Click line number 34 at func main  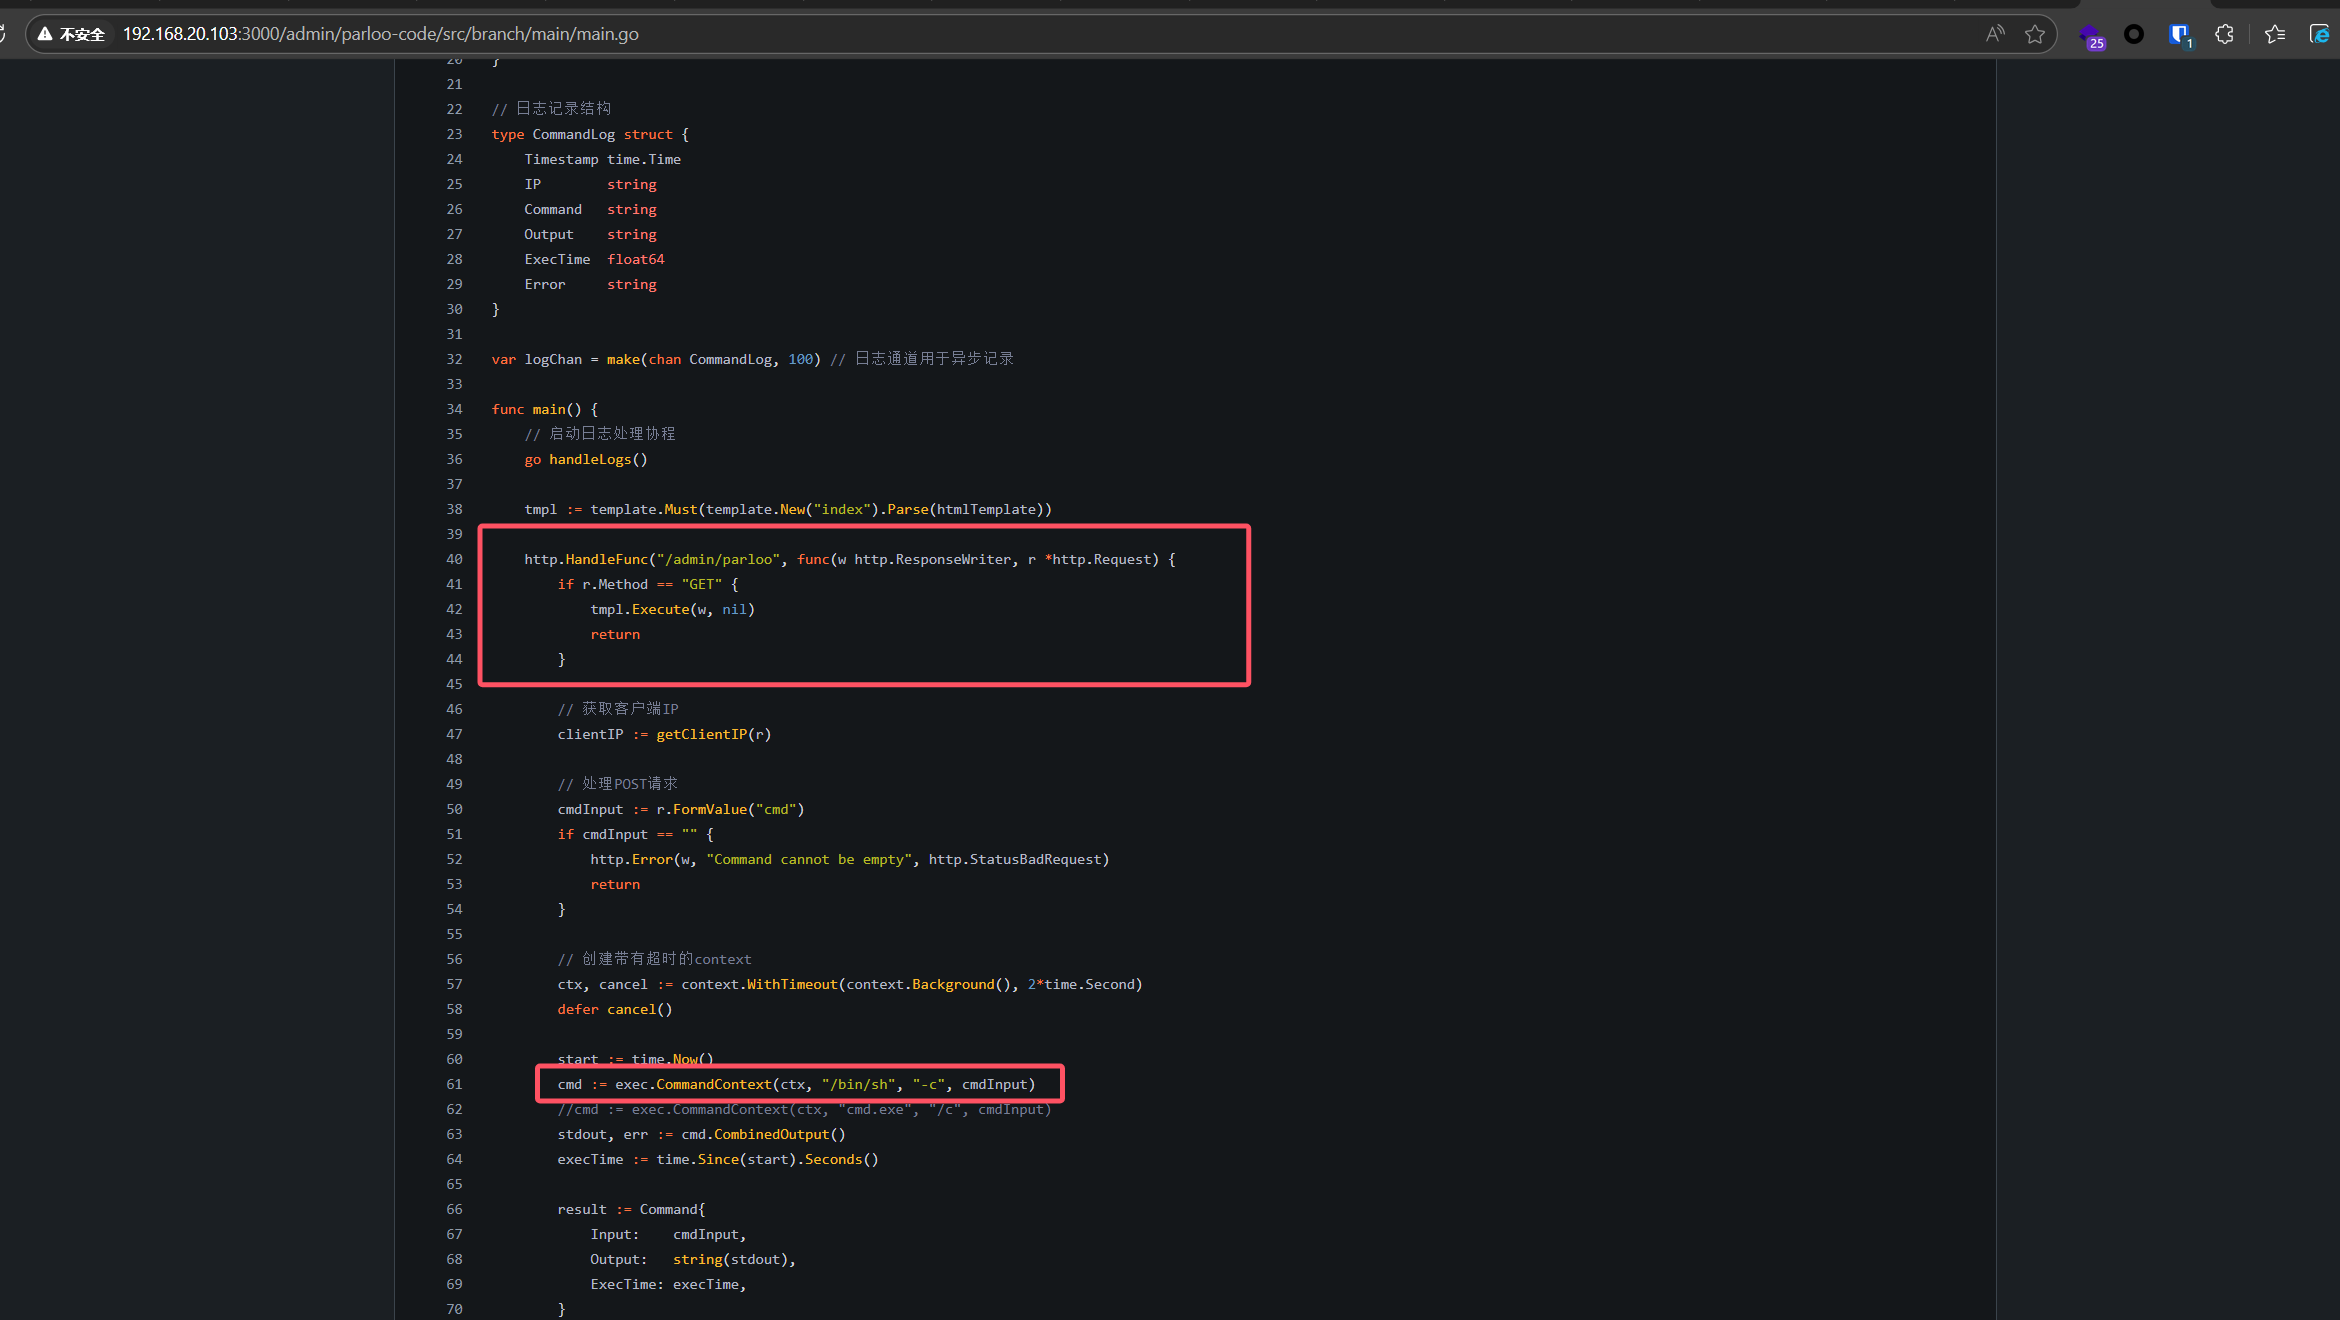point(454,409)
